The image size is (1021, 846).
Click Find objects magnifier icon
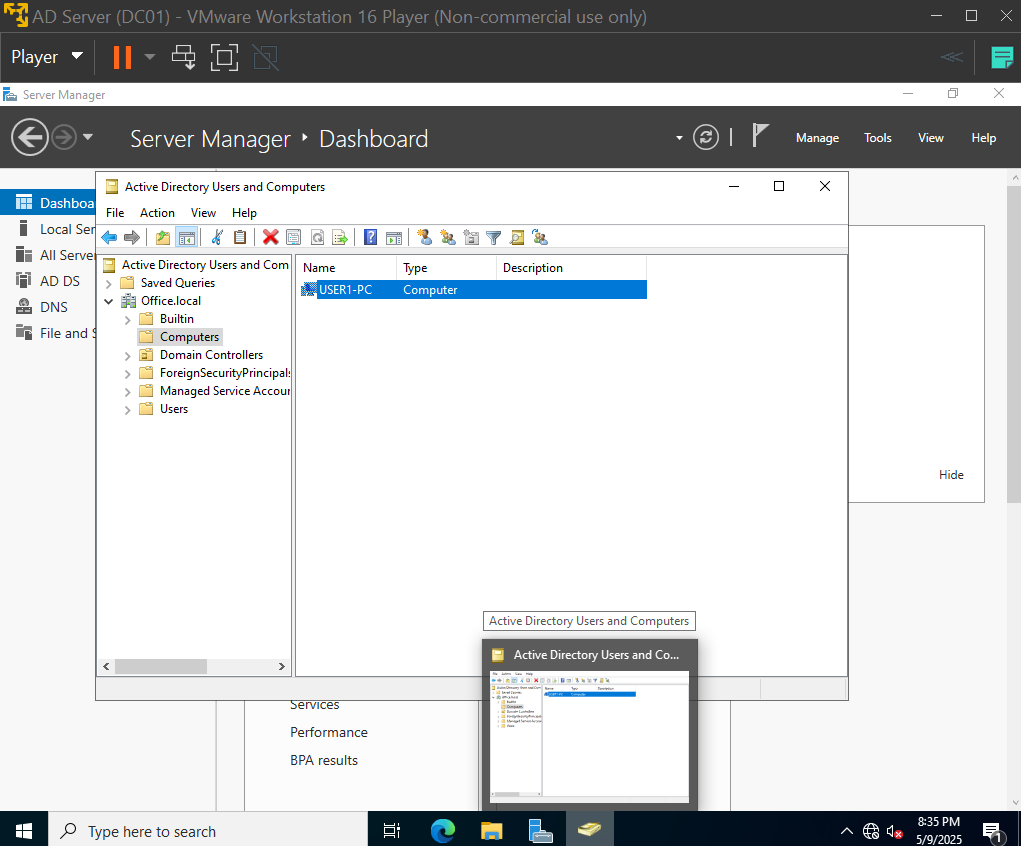click(517, 238)
